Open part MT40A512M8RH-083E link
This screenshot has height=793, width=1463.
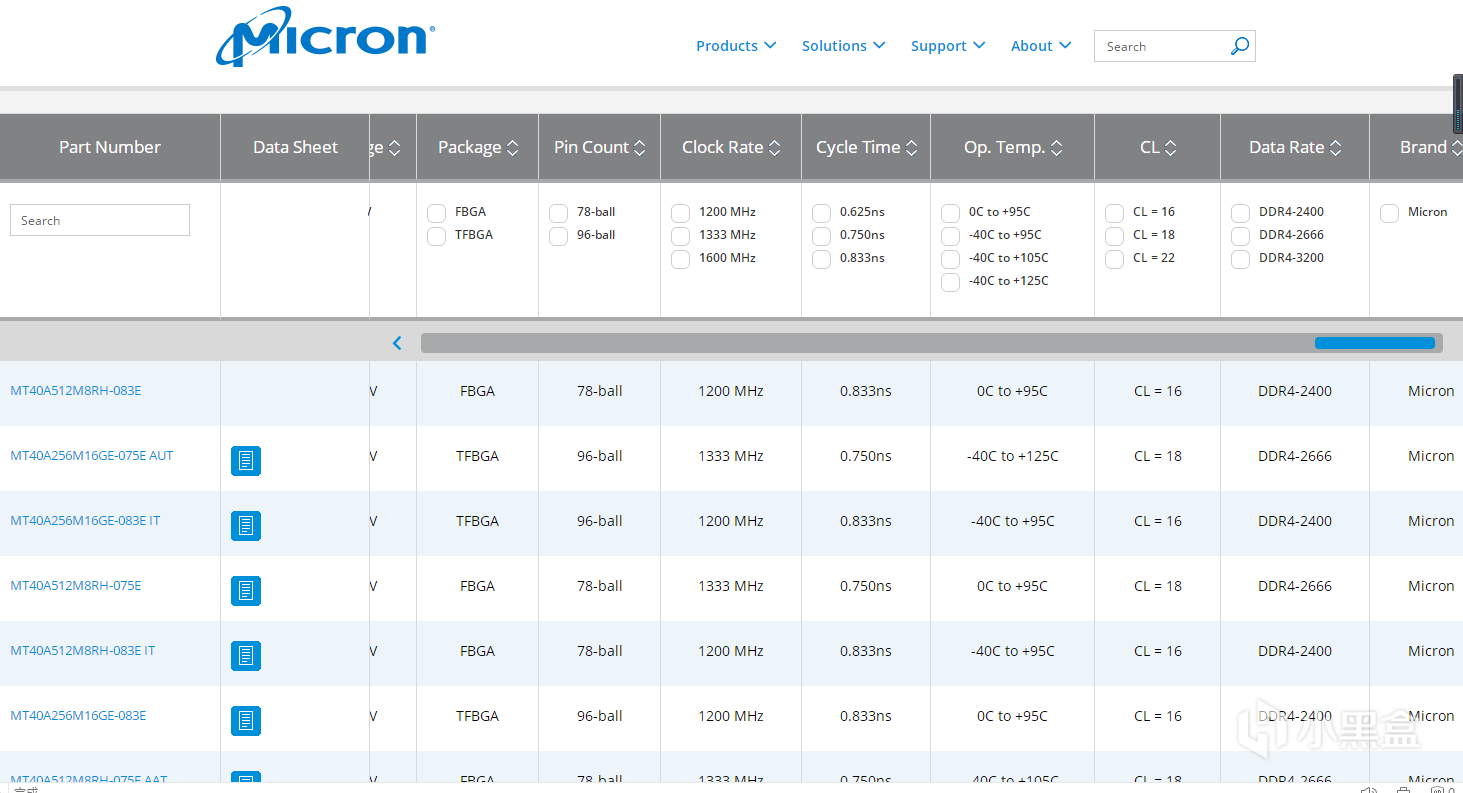76,391
